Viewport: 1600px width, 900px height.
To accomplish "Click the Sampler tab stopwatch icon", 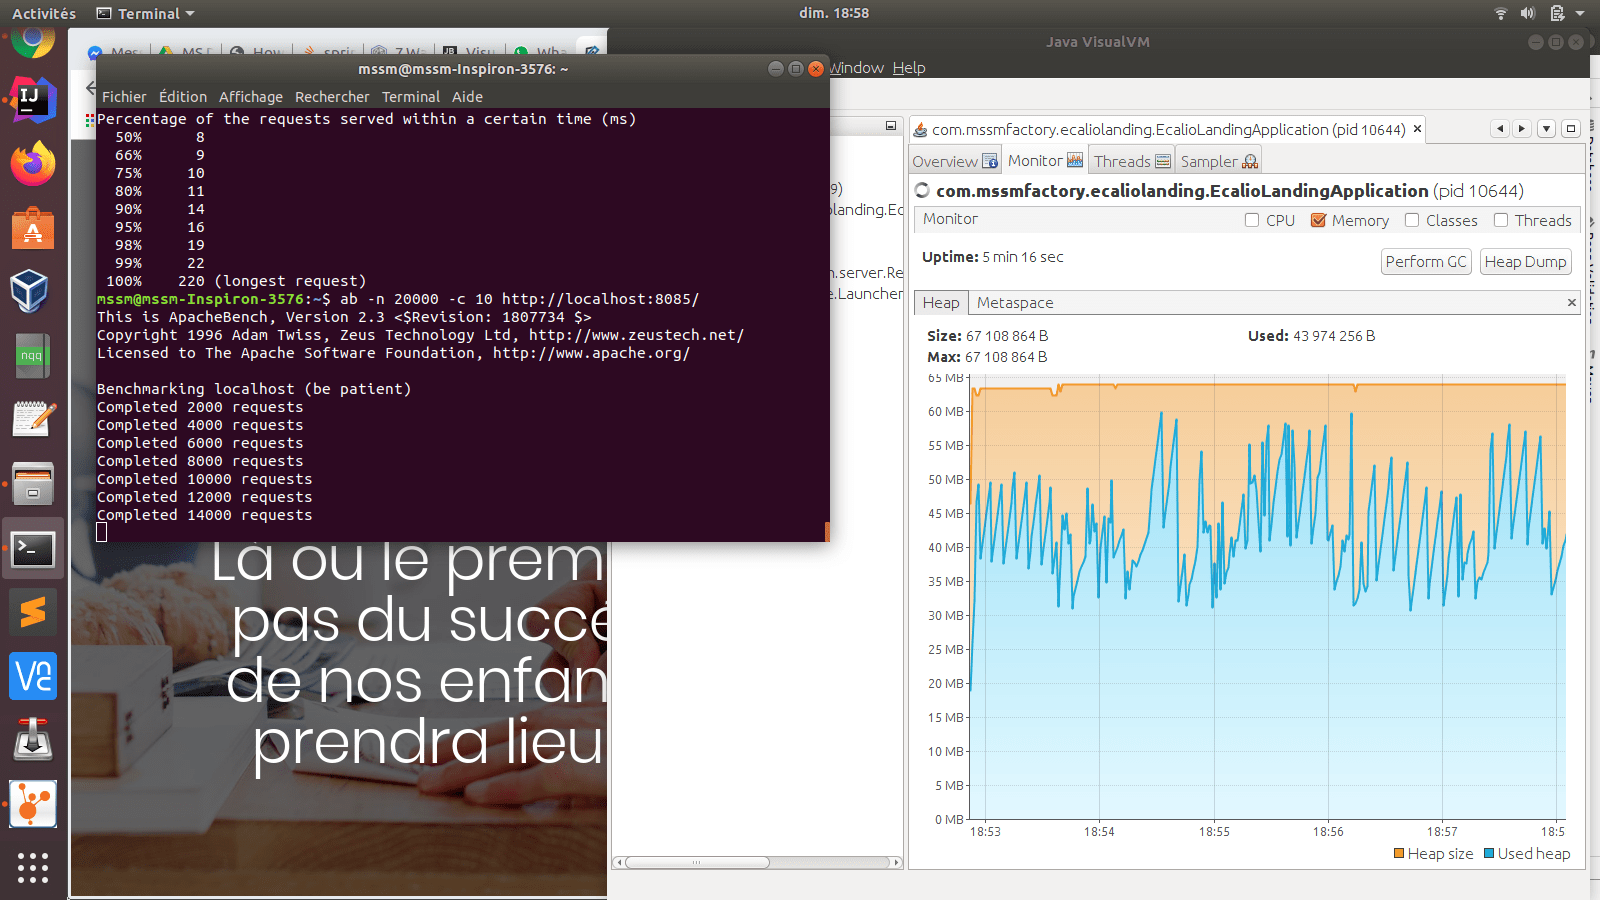I will (x=1249, y=161).
